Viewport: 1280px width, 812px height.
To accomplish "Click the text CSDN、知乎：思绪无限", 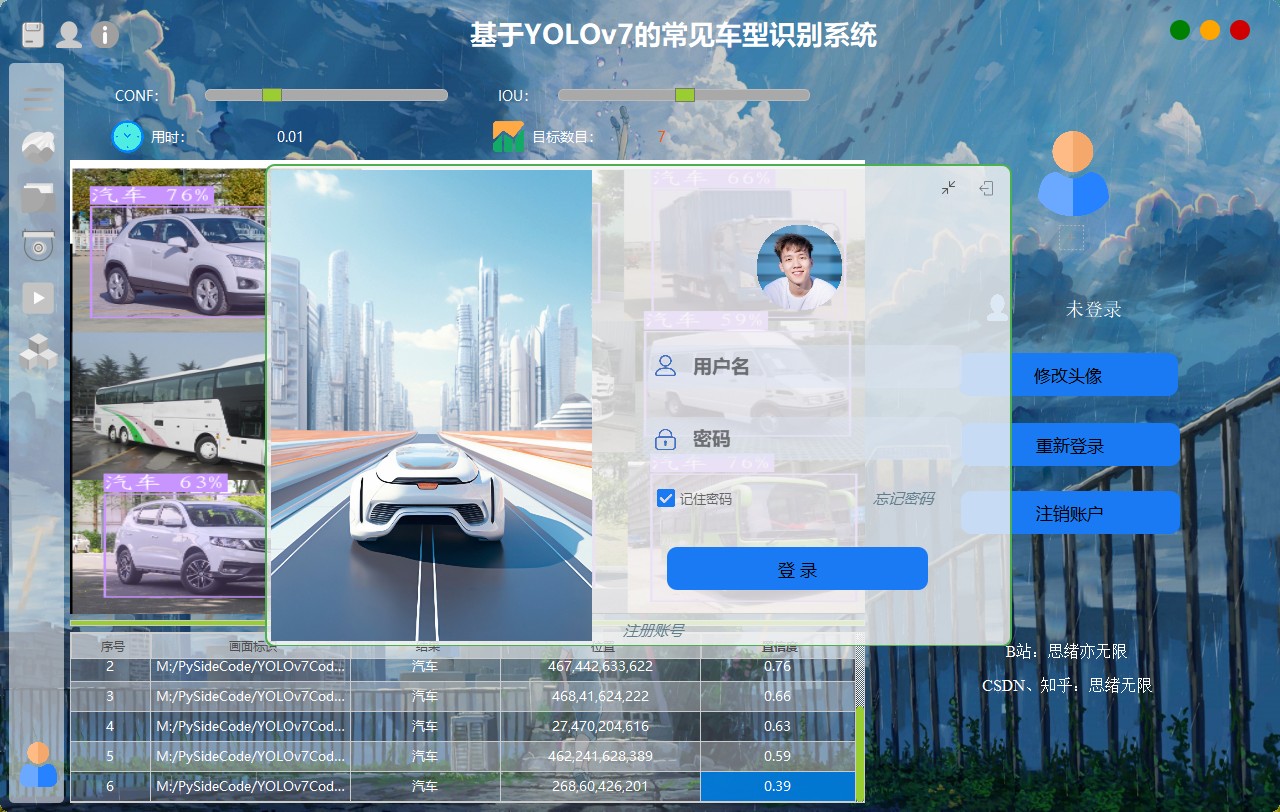I will pyautogui.click(x=1067, y=686).
